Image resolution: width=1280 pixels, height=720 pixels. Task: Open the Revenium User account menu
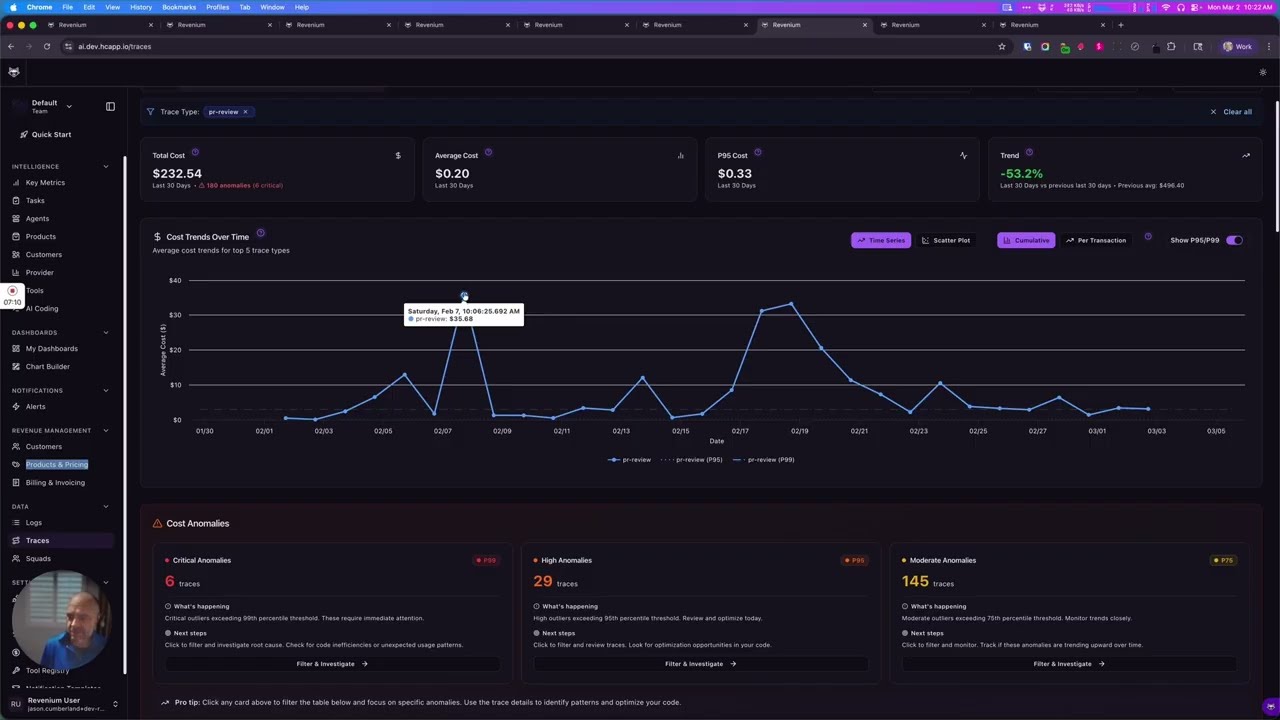pyautogui.click(x=64, y=704)
